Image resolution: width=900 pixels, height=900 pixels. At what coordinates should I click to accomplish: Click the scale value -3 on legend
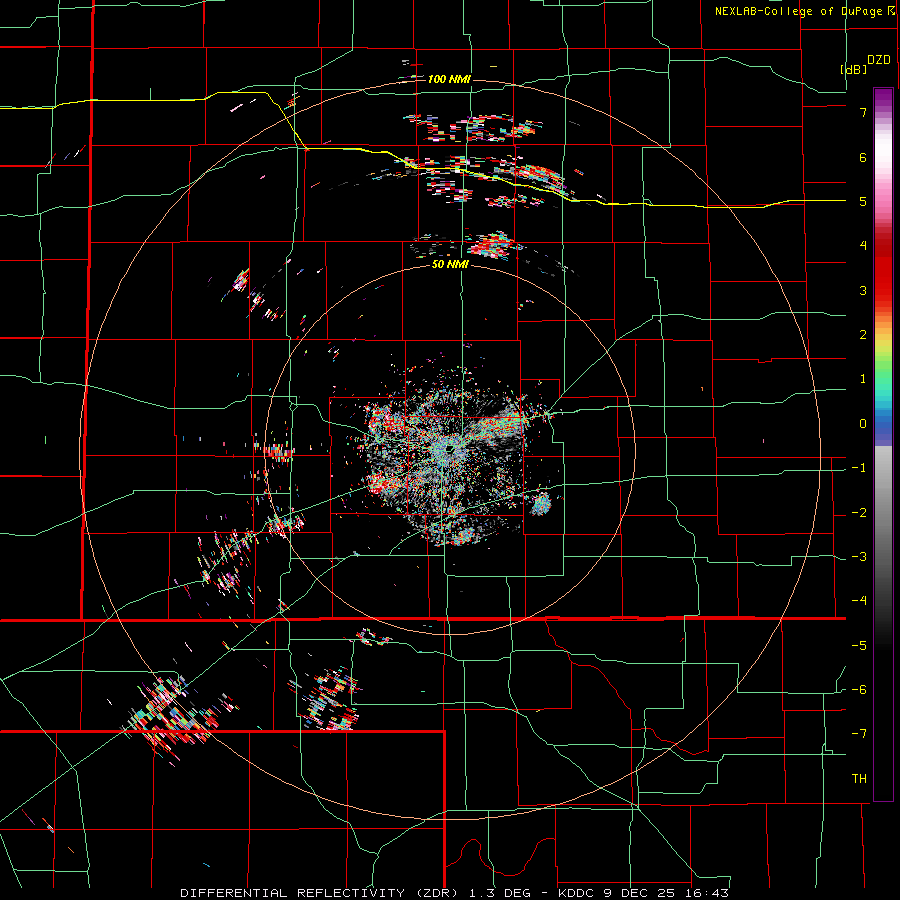click(859, 557)
